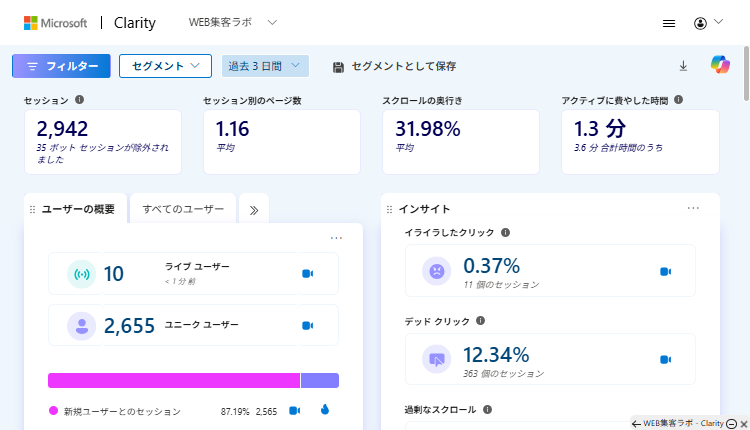This screenshot has width=750, height=430.
Task: Open the 過去 3 日間 date range dropdown
Action: tap(265, 66)
